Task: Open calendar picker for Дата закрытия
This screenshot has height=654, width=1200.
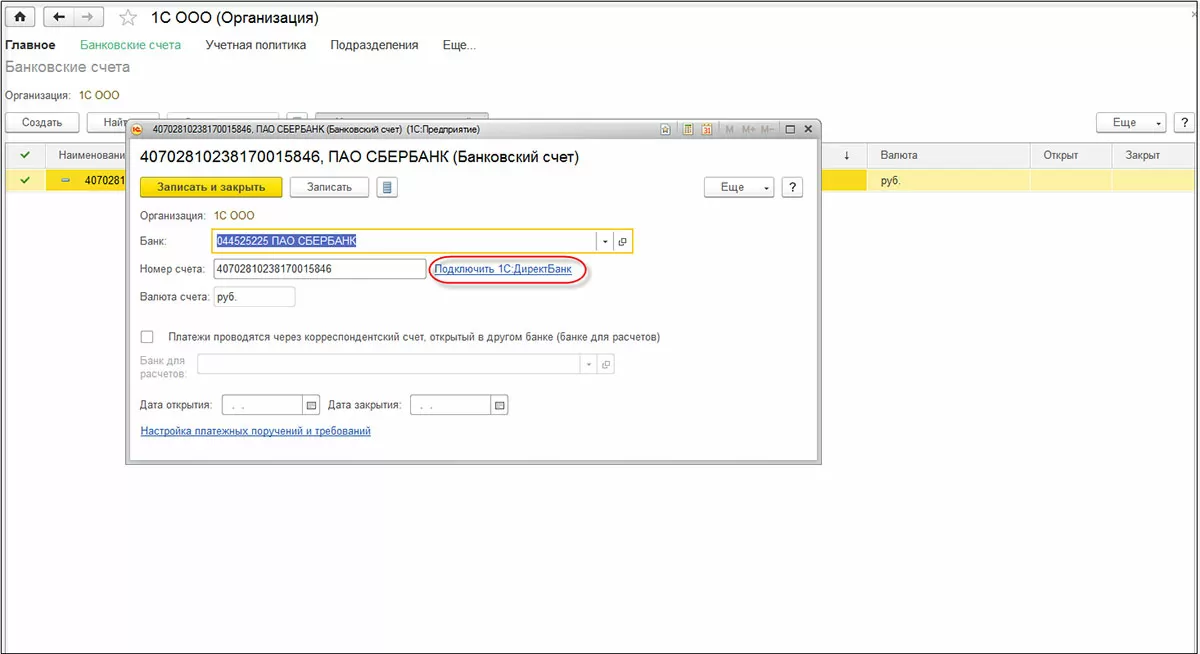Action: point(500,405)
